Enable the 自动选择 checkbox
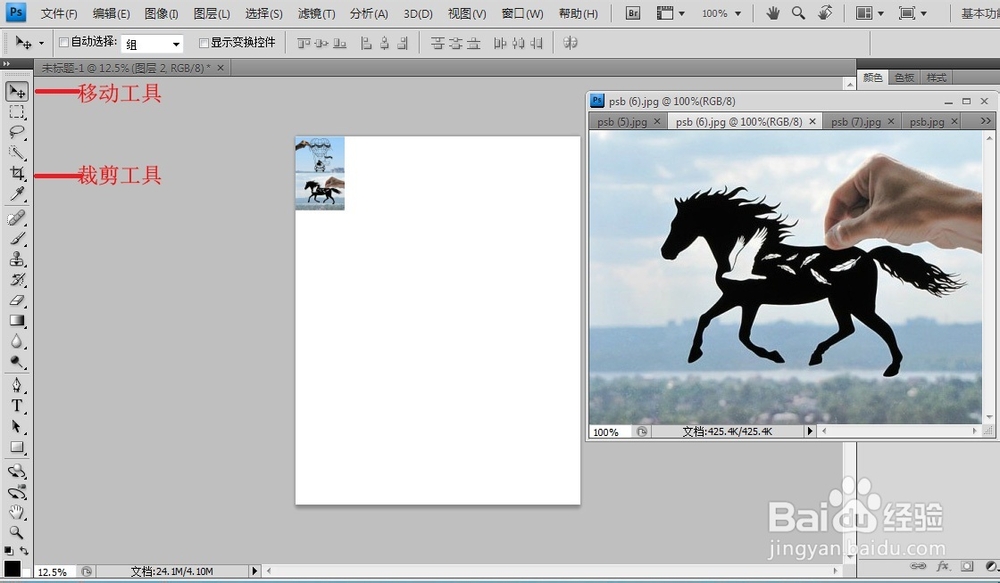Viewport: 1000px width, 583px height. click(x=64, y=43)
